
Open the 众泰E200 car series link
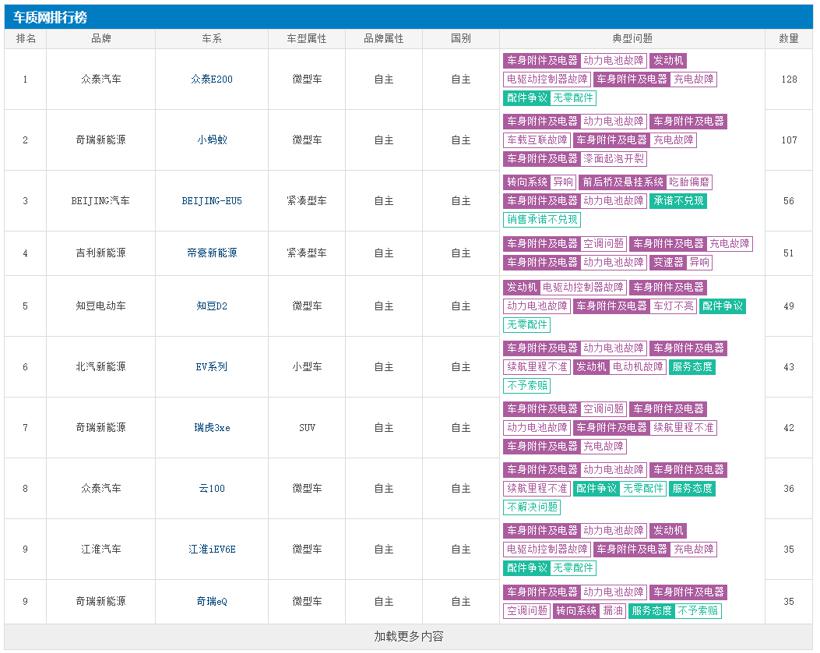pos(211,79)
